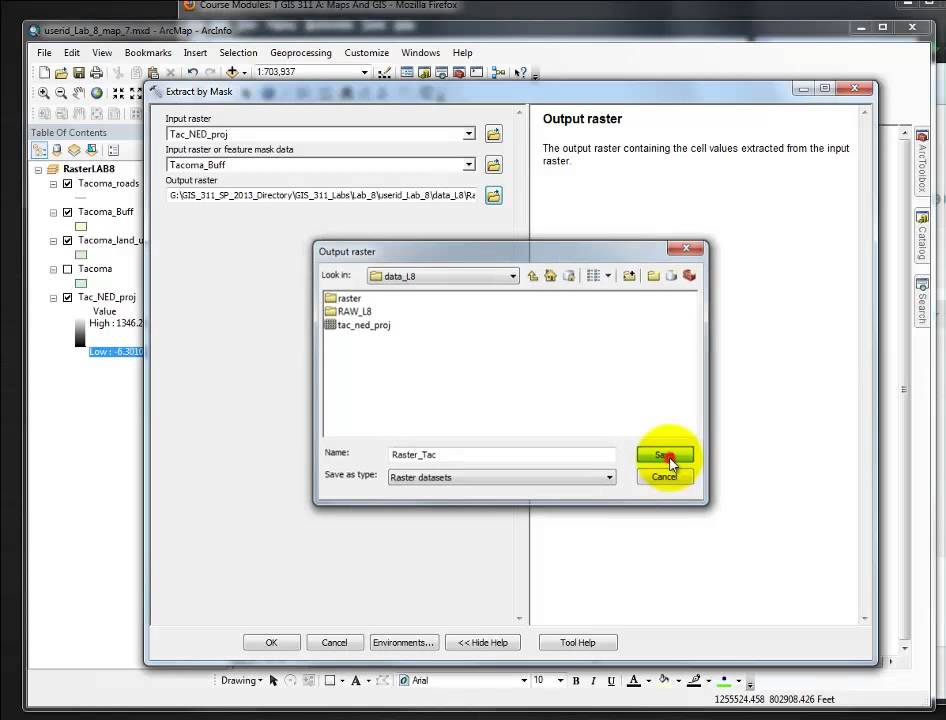Toggle the Tacoma_land_u layer checkbox

tap(68, 240)
